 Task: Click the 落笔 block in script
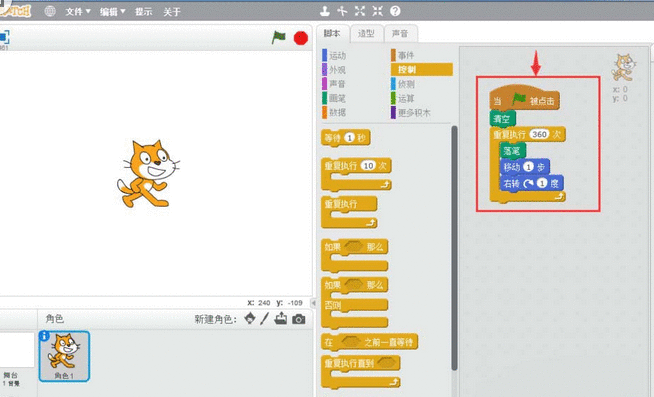point(512,151)
